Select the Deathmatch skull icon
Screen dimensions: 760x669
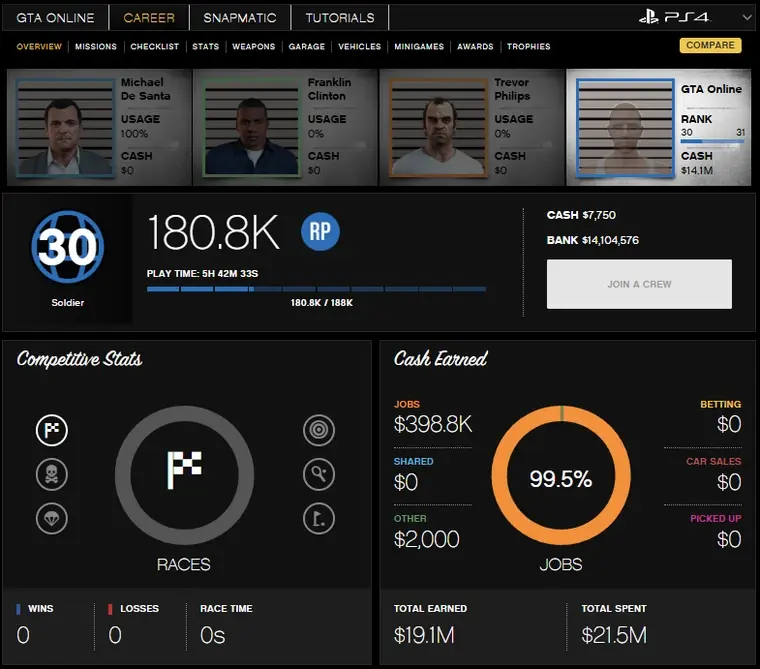coord(52,474)
